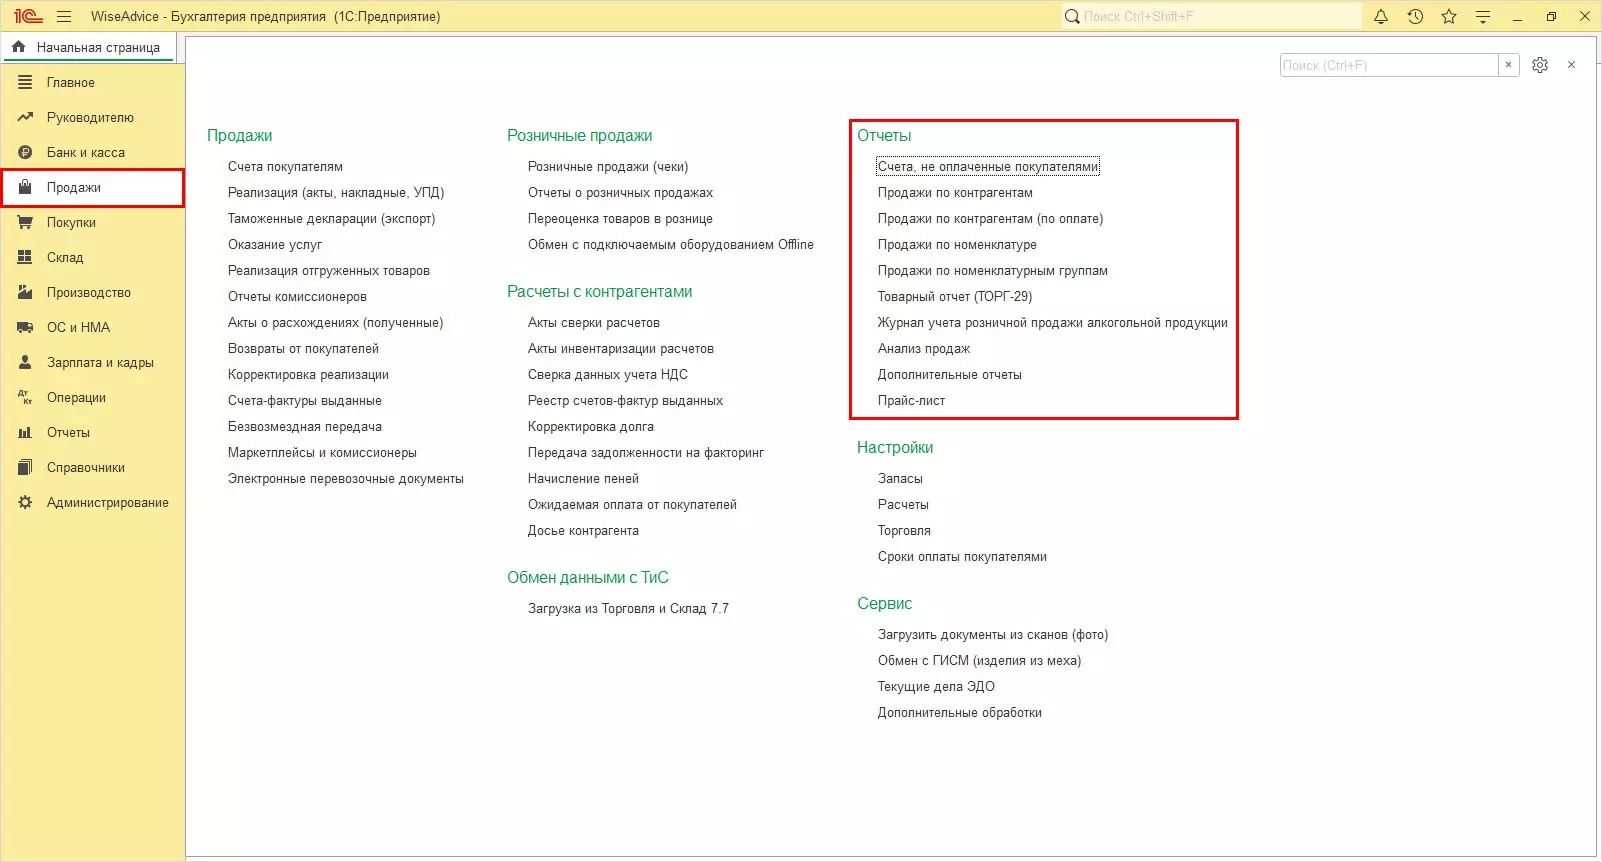This screenshot has height=862, width=1602.
Task: Open Переоценка товаров в рознице
Action: (620, 218)
